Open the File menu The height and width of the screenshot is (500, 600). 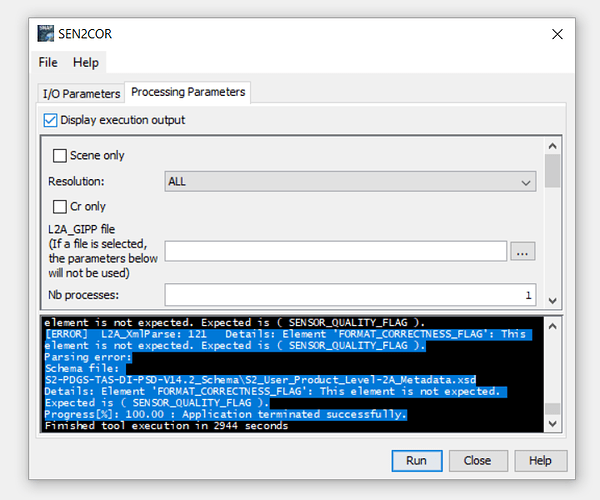click(48, 62)
